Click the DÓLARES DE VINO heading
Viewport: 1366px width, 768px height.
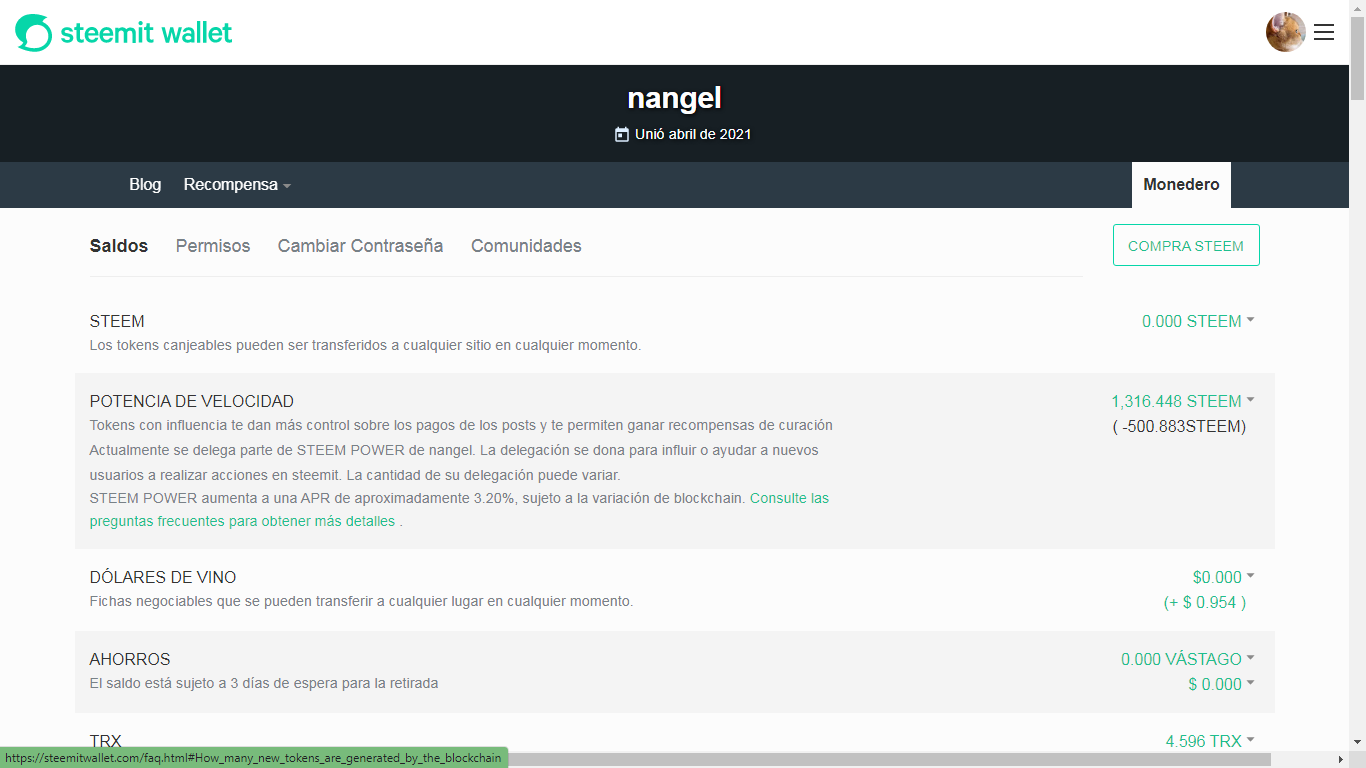tap(163, 577)
